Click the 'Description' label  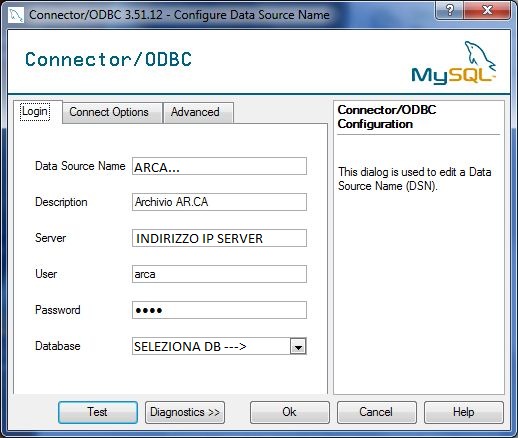61,202
